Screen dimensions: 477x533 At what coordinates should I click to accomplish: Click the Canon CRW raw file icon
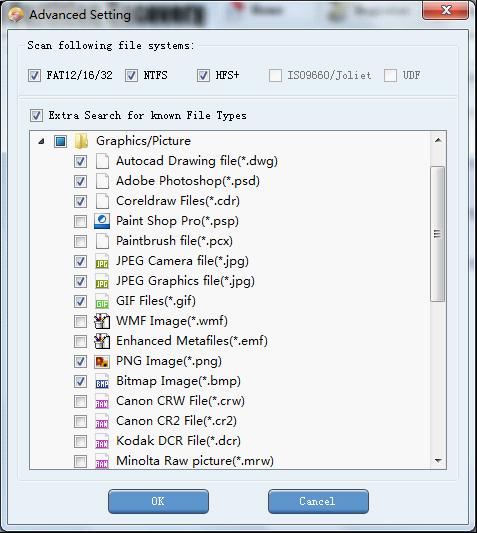pyautogui.click(x=102, y=401)
